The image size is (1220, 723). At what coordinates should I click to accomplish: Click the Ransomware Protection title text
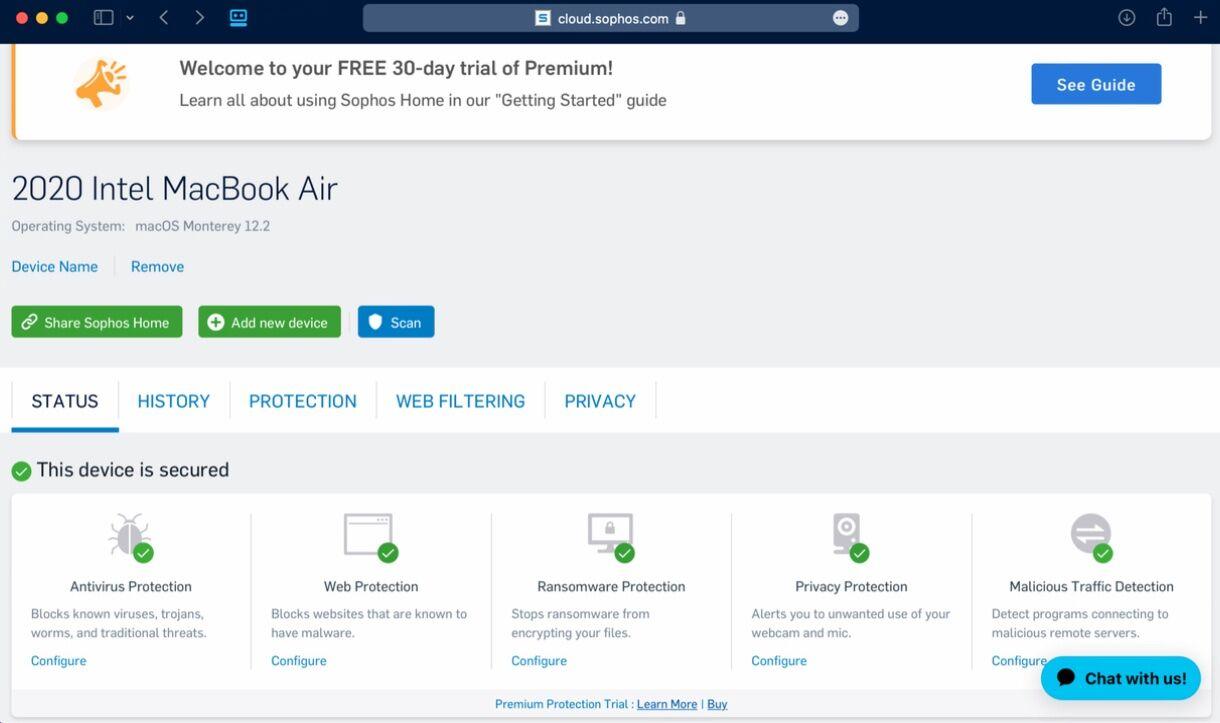point(611,587)
